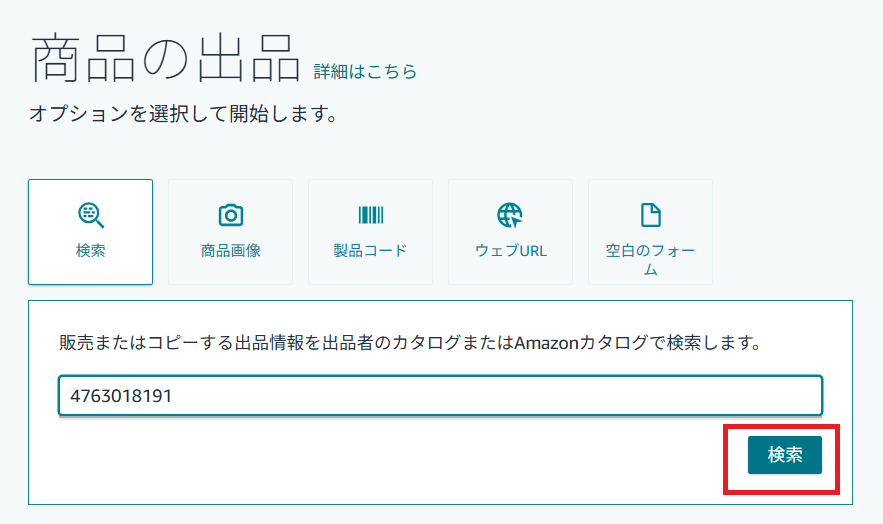The height and width of the screenshot is (524, 883).
Task: Open the 商品画像 tab label
Action: [231, 250]
